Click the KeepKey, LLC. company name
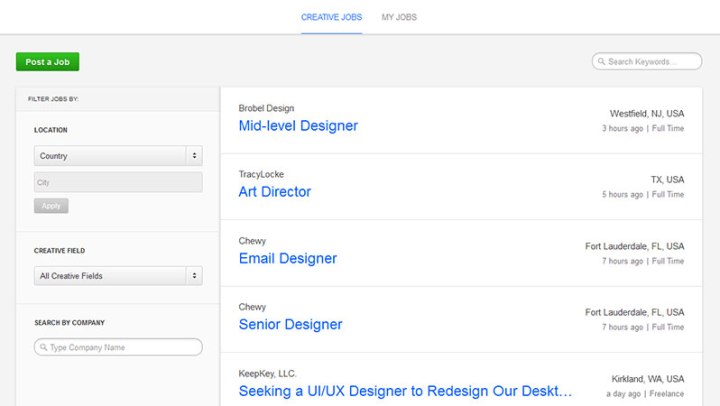The image size is (720, 406). (x=267, y=374)
